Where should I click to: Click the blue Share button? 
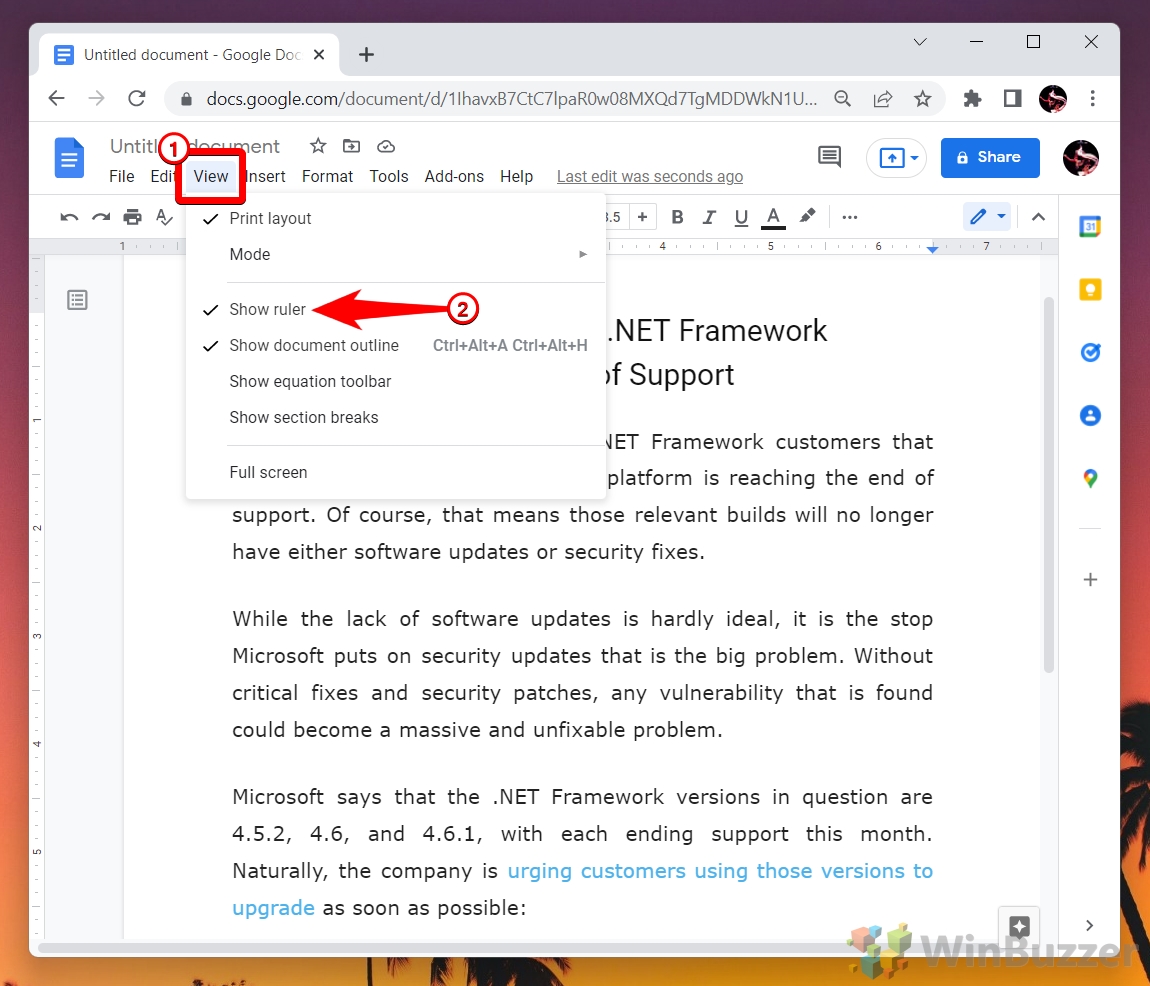[x=989, y=158]
